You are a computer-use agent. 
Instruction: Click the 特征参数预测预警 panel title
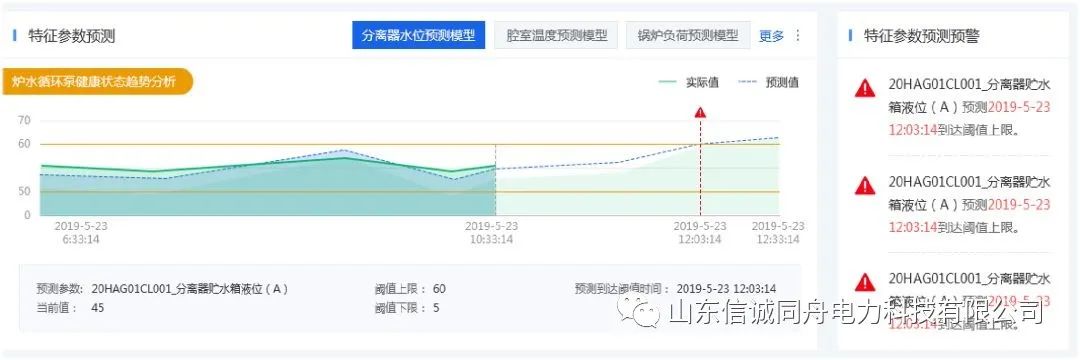click(922, 36)
